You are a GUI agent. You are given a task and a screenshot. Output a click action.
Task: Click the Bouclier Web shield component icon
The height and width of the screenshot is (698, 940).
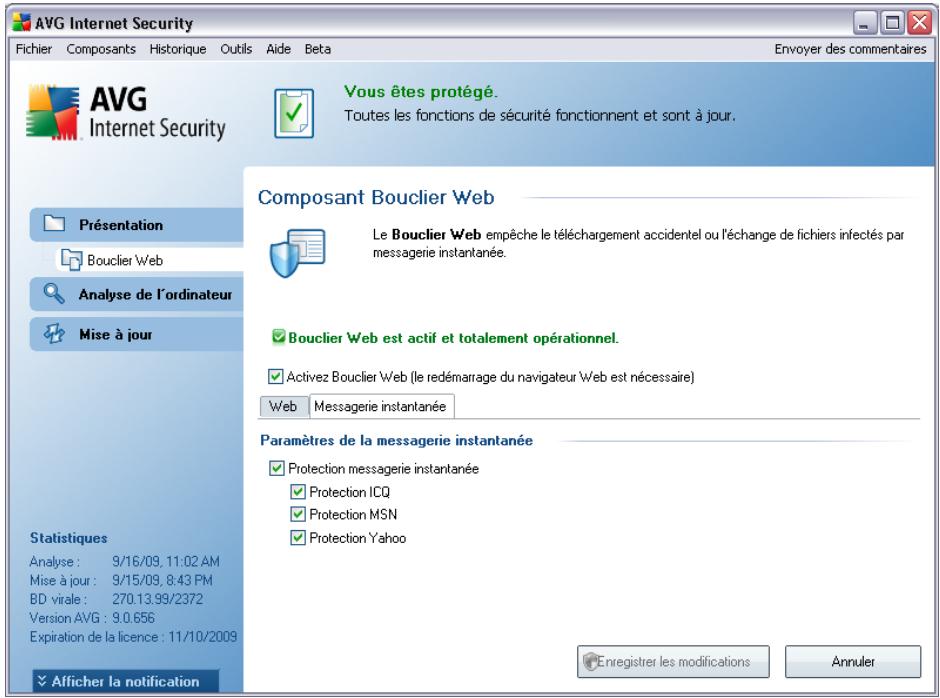tap(298, 252)
